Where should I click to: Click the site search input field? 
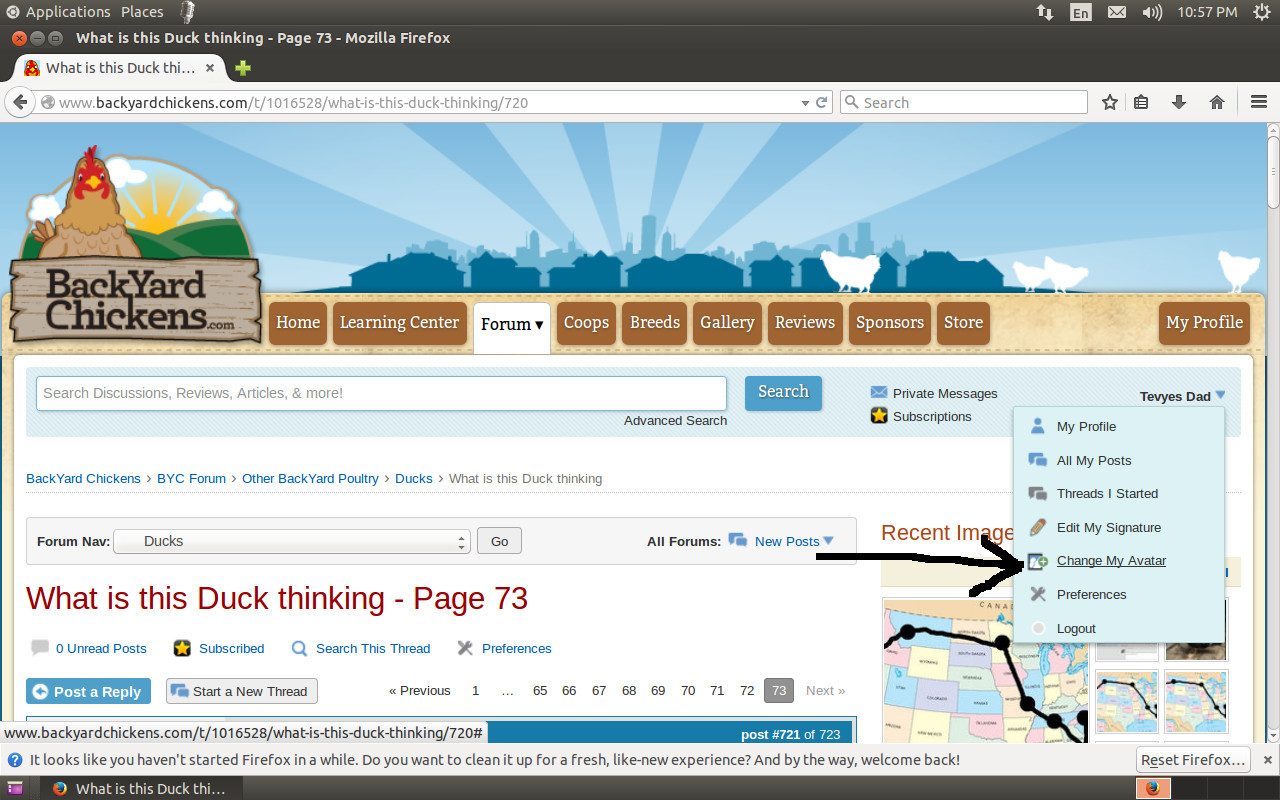coord(381,393)
